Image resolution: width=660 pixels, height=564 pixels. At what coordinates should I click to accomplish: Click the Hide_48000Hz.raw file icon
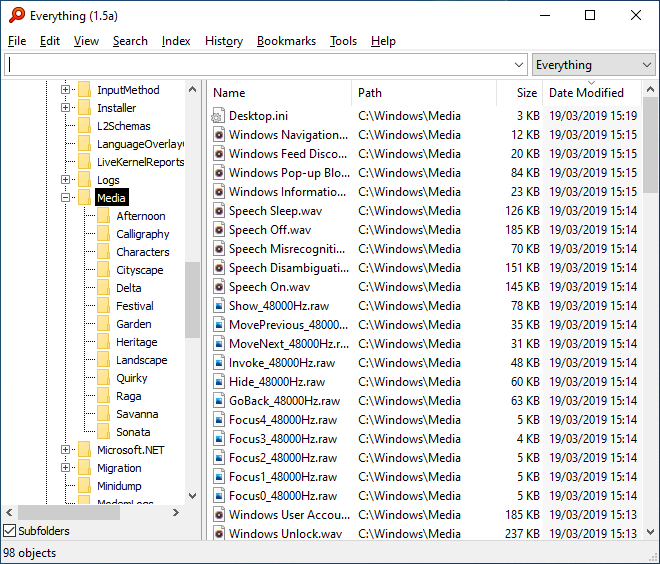[x=218, y=382]
